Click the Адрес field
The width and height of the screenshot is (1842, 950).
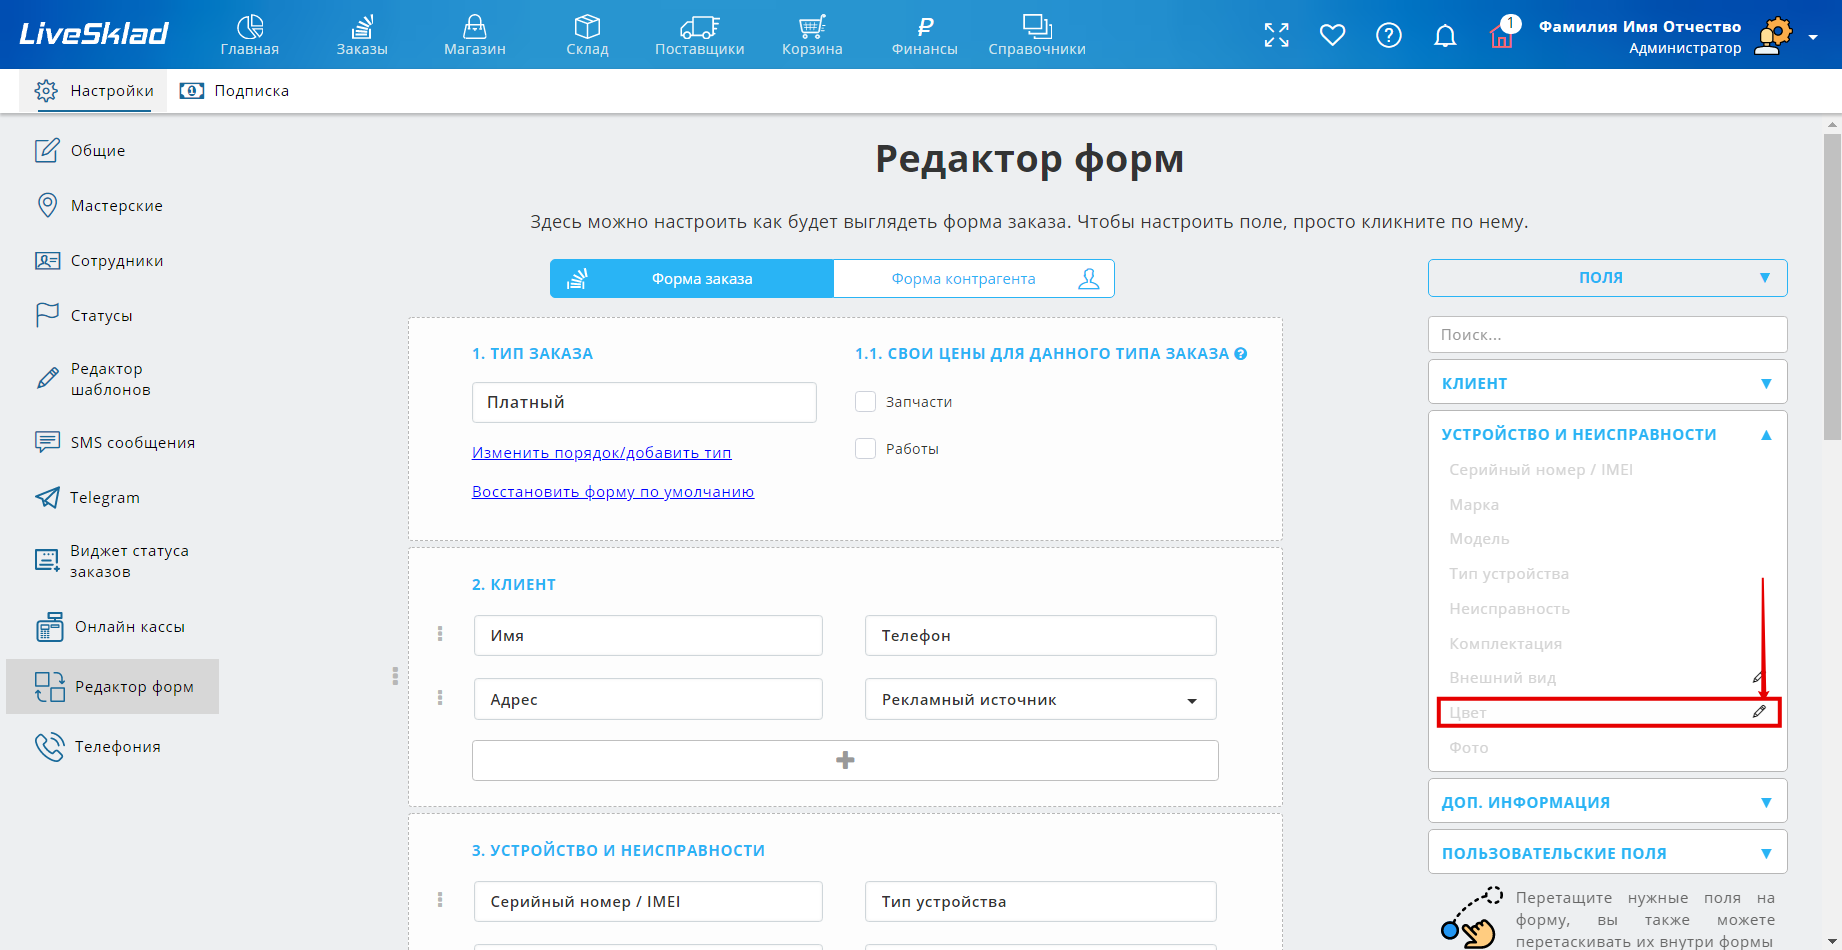[648, 699]
